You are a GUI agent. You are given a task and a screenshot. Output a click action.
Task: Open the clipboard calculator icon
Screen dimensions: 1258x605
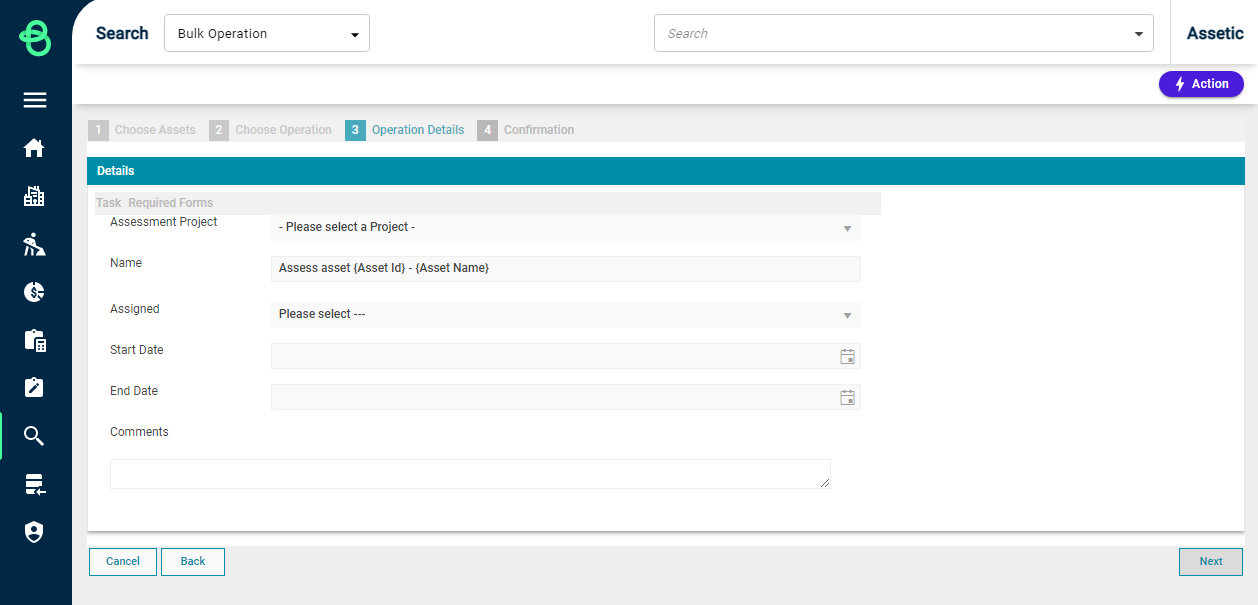(x=35, y=340)
